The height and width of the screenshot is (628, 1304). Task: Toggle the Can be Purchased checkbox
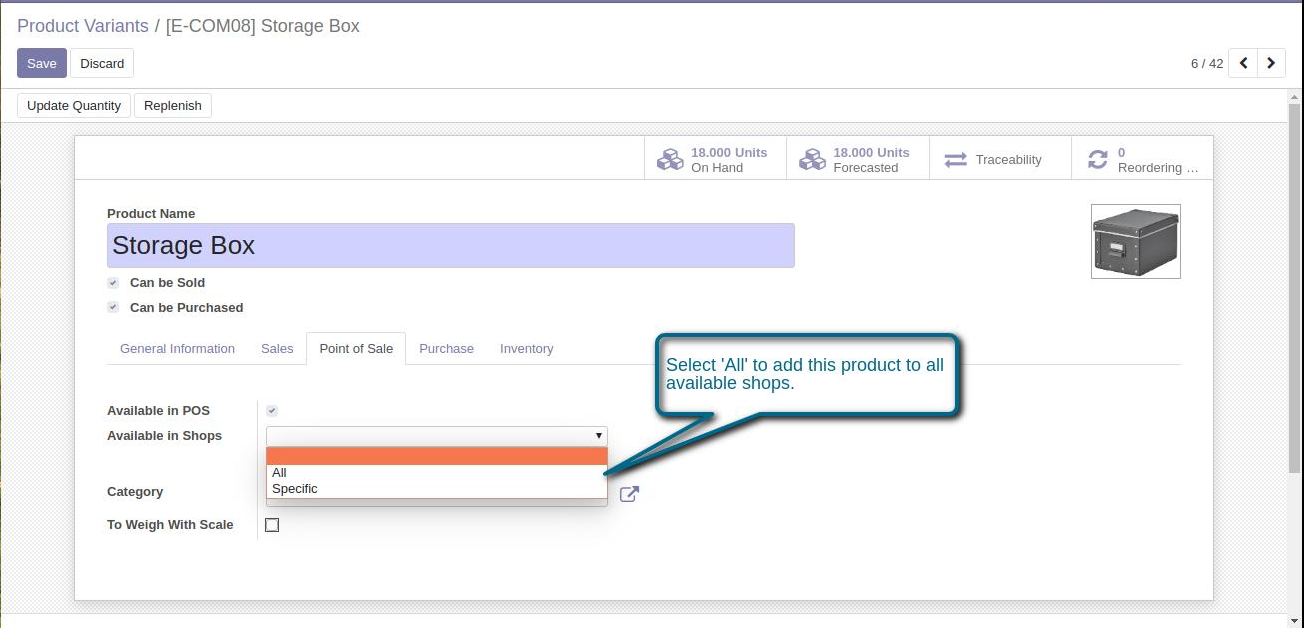click(x=113, y=308)
